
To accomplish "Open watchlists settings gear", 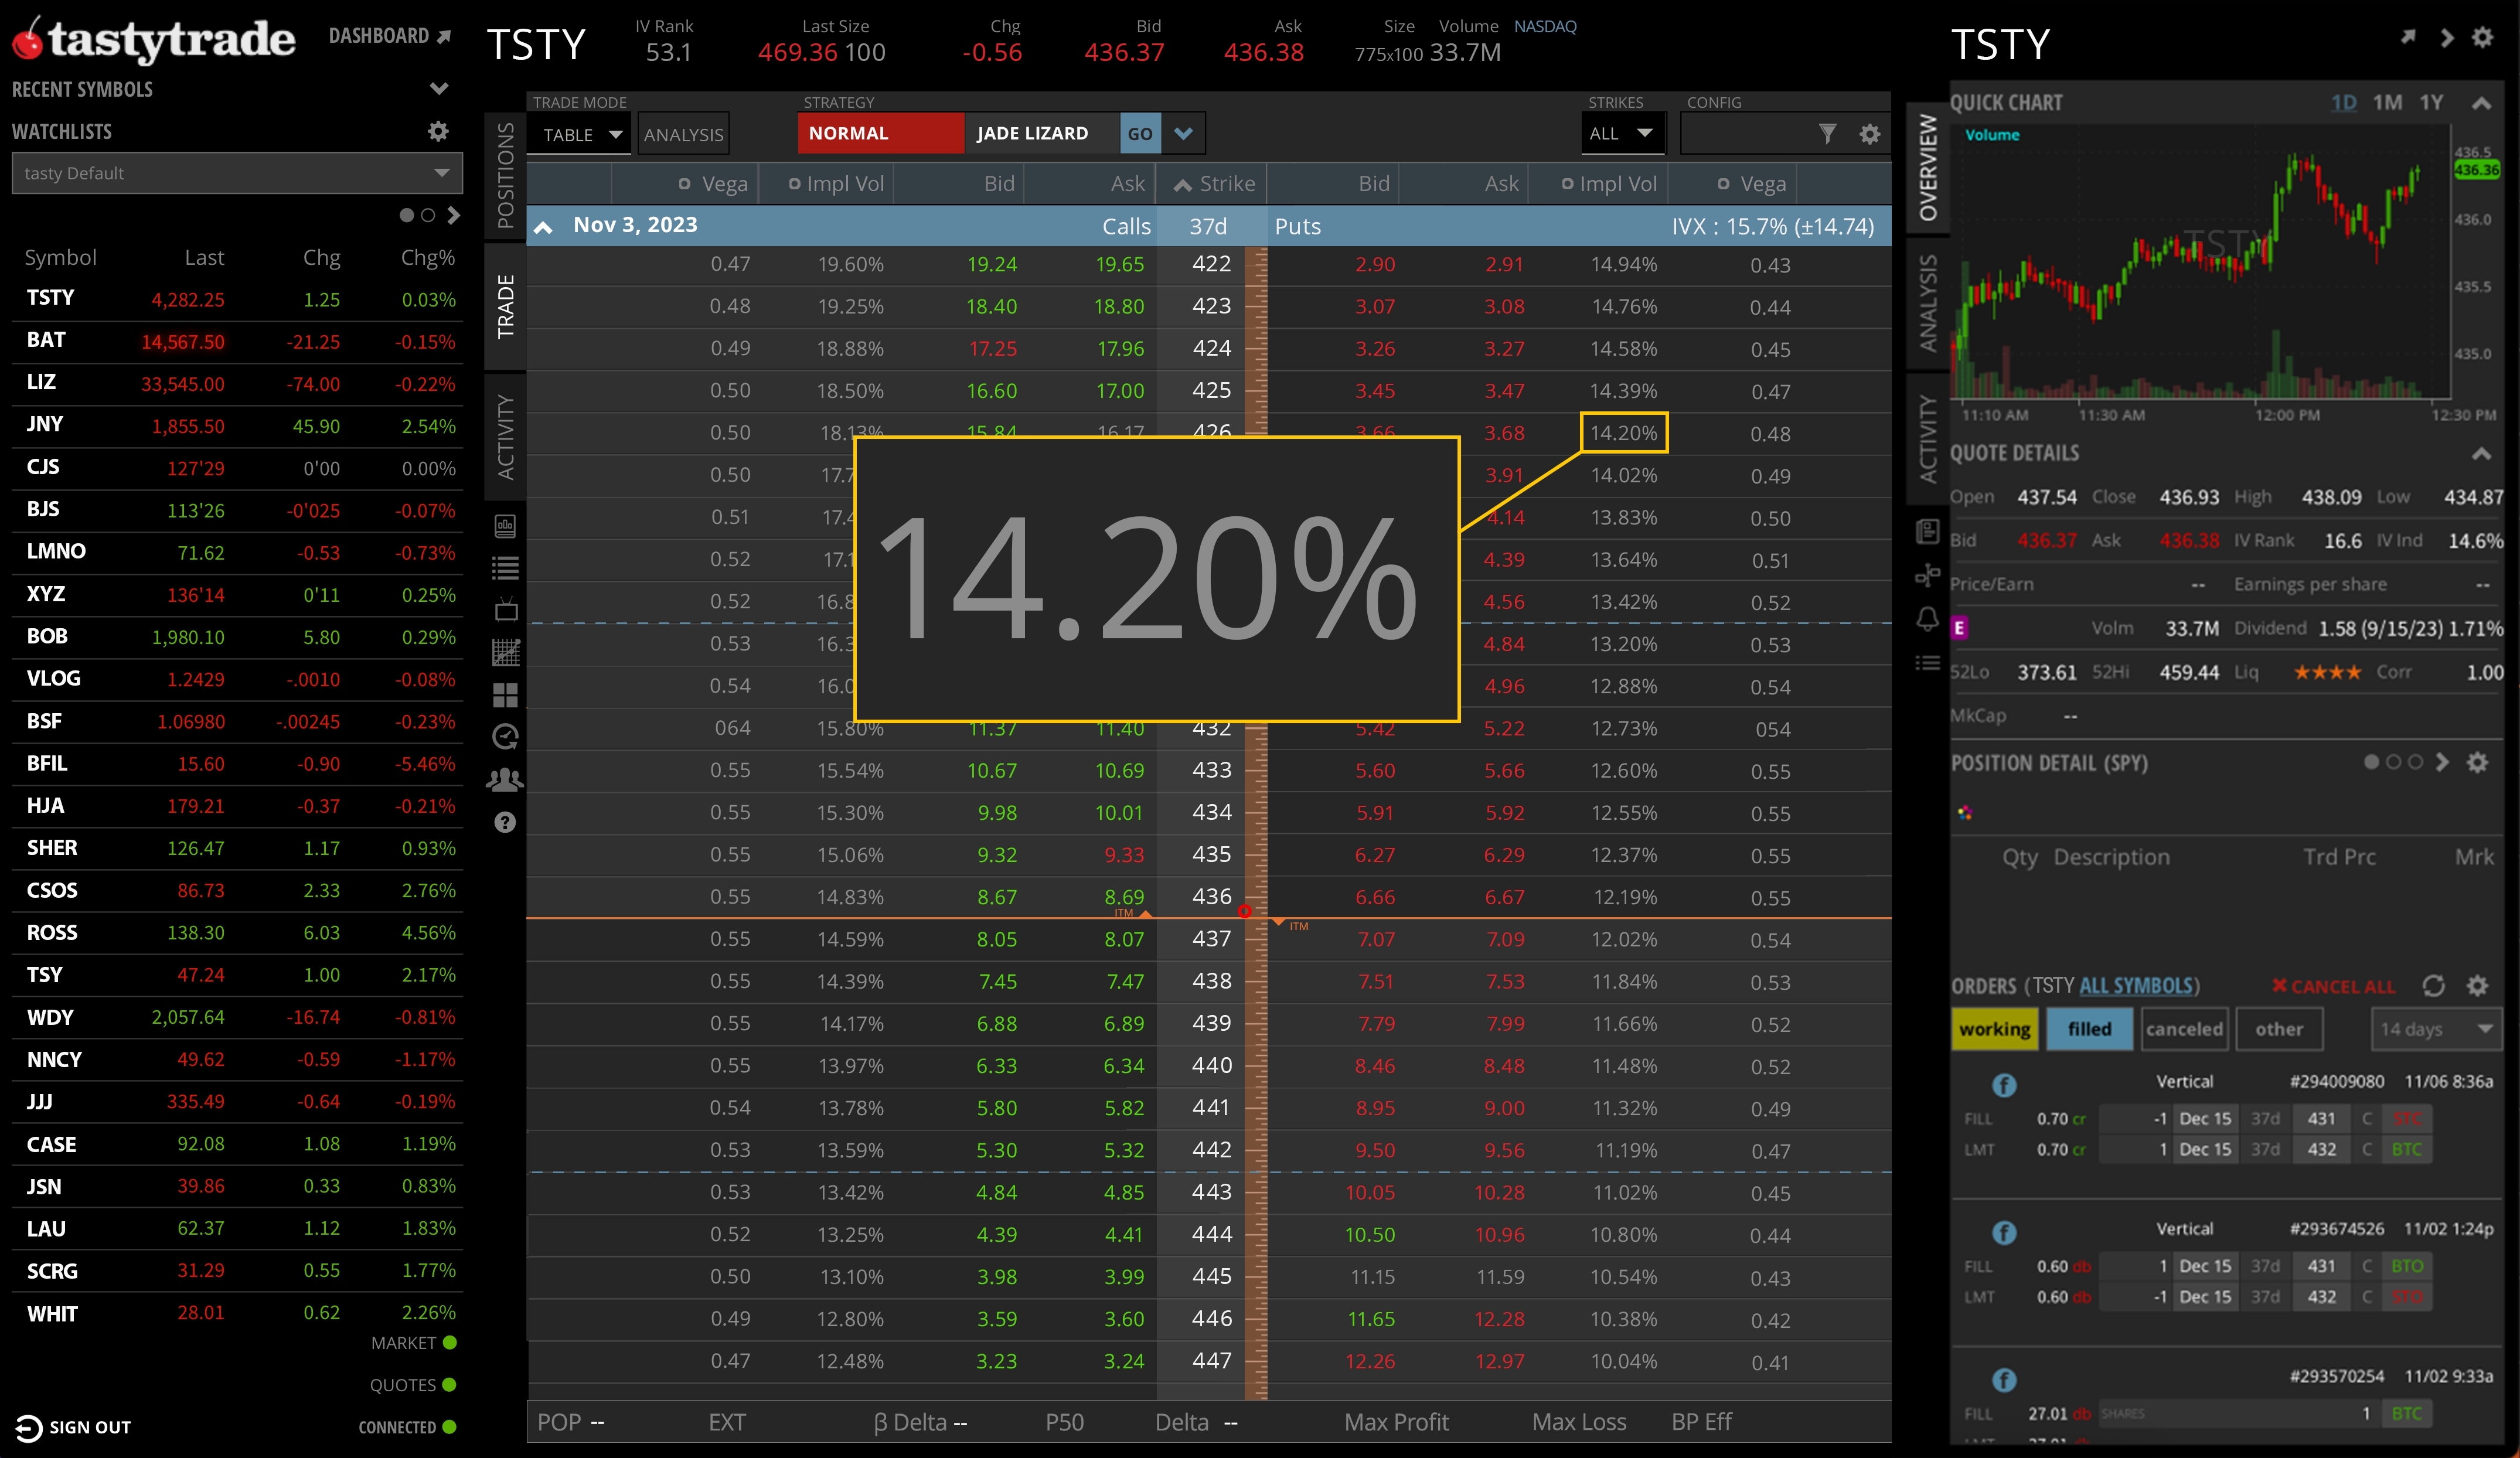I will [x=438, y=131].
